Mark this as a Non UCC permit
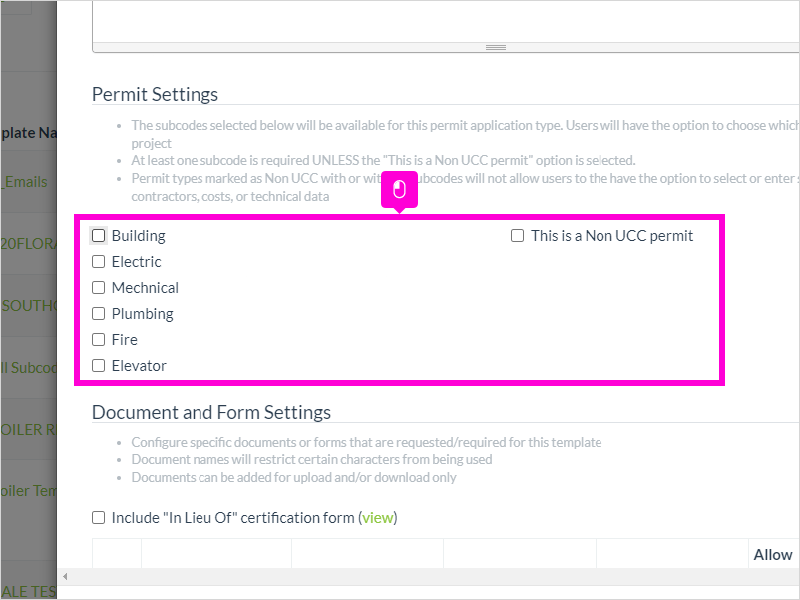The height and width of the screenshot is (600, 800). coord(517,236)
